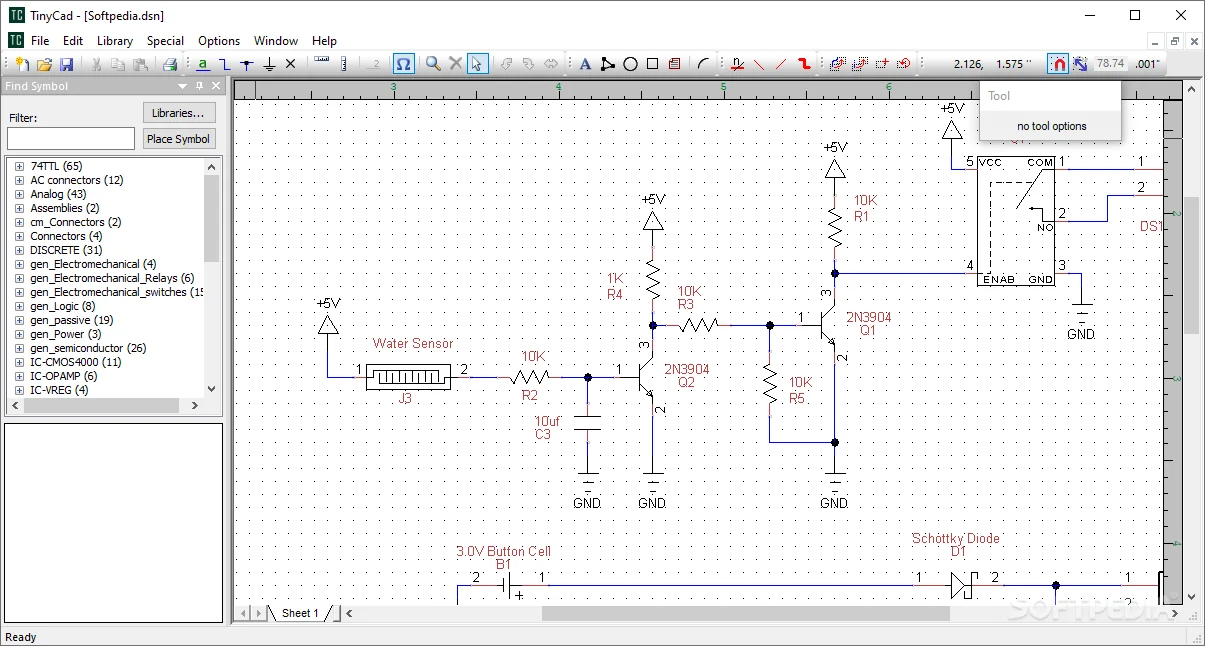Enable the selection arrow tool
The width and height of the screenshot is (1205, 646).
pos(477,63)
